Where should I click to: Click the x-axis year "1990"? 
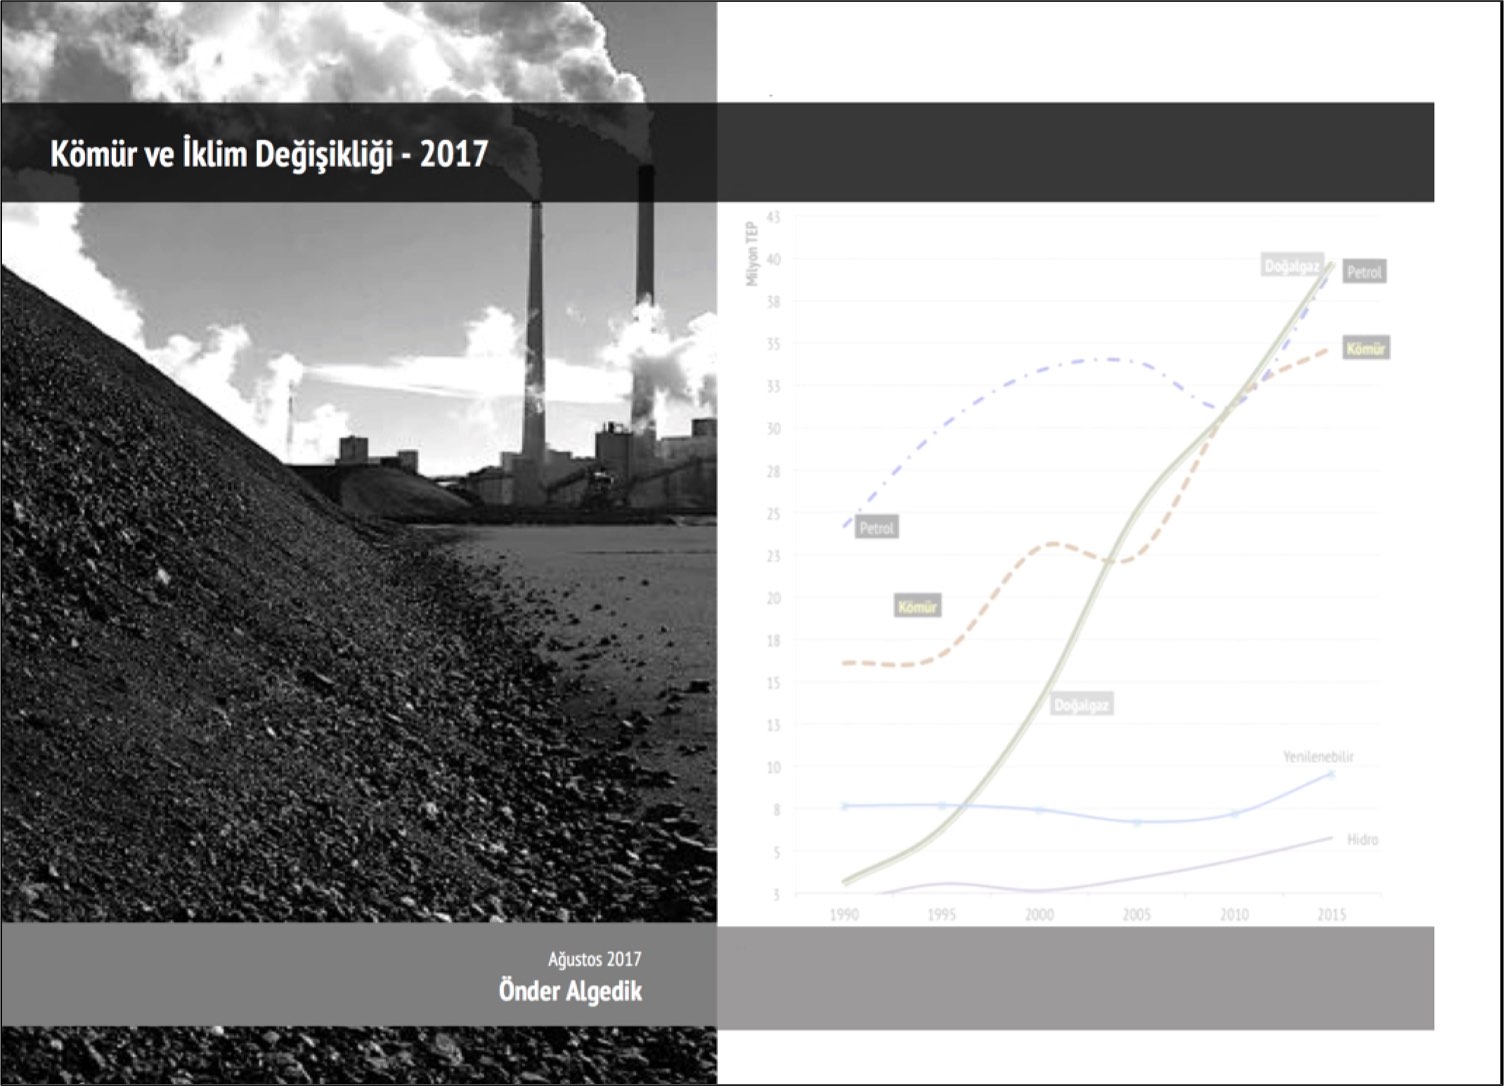[x=844, y=914]
